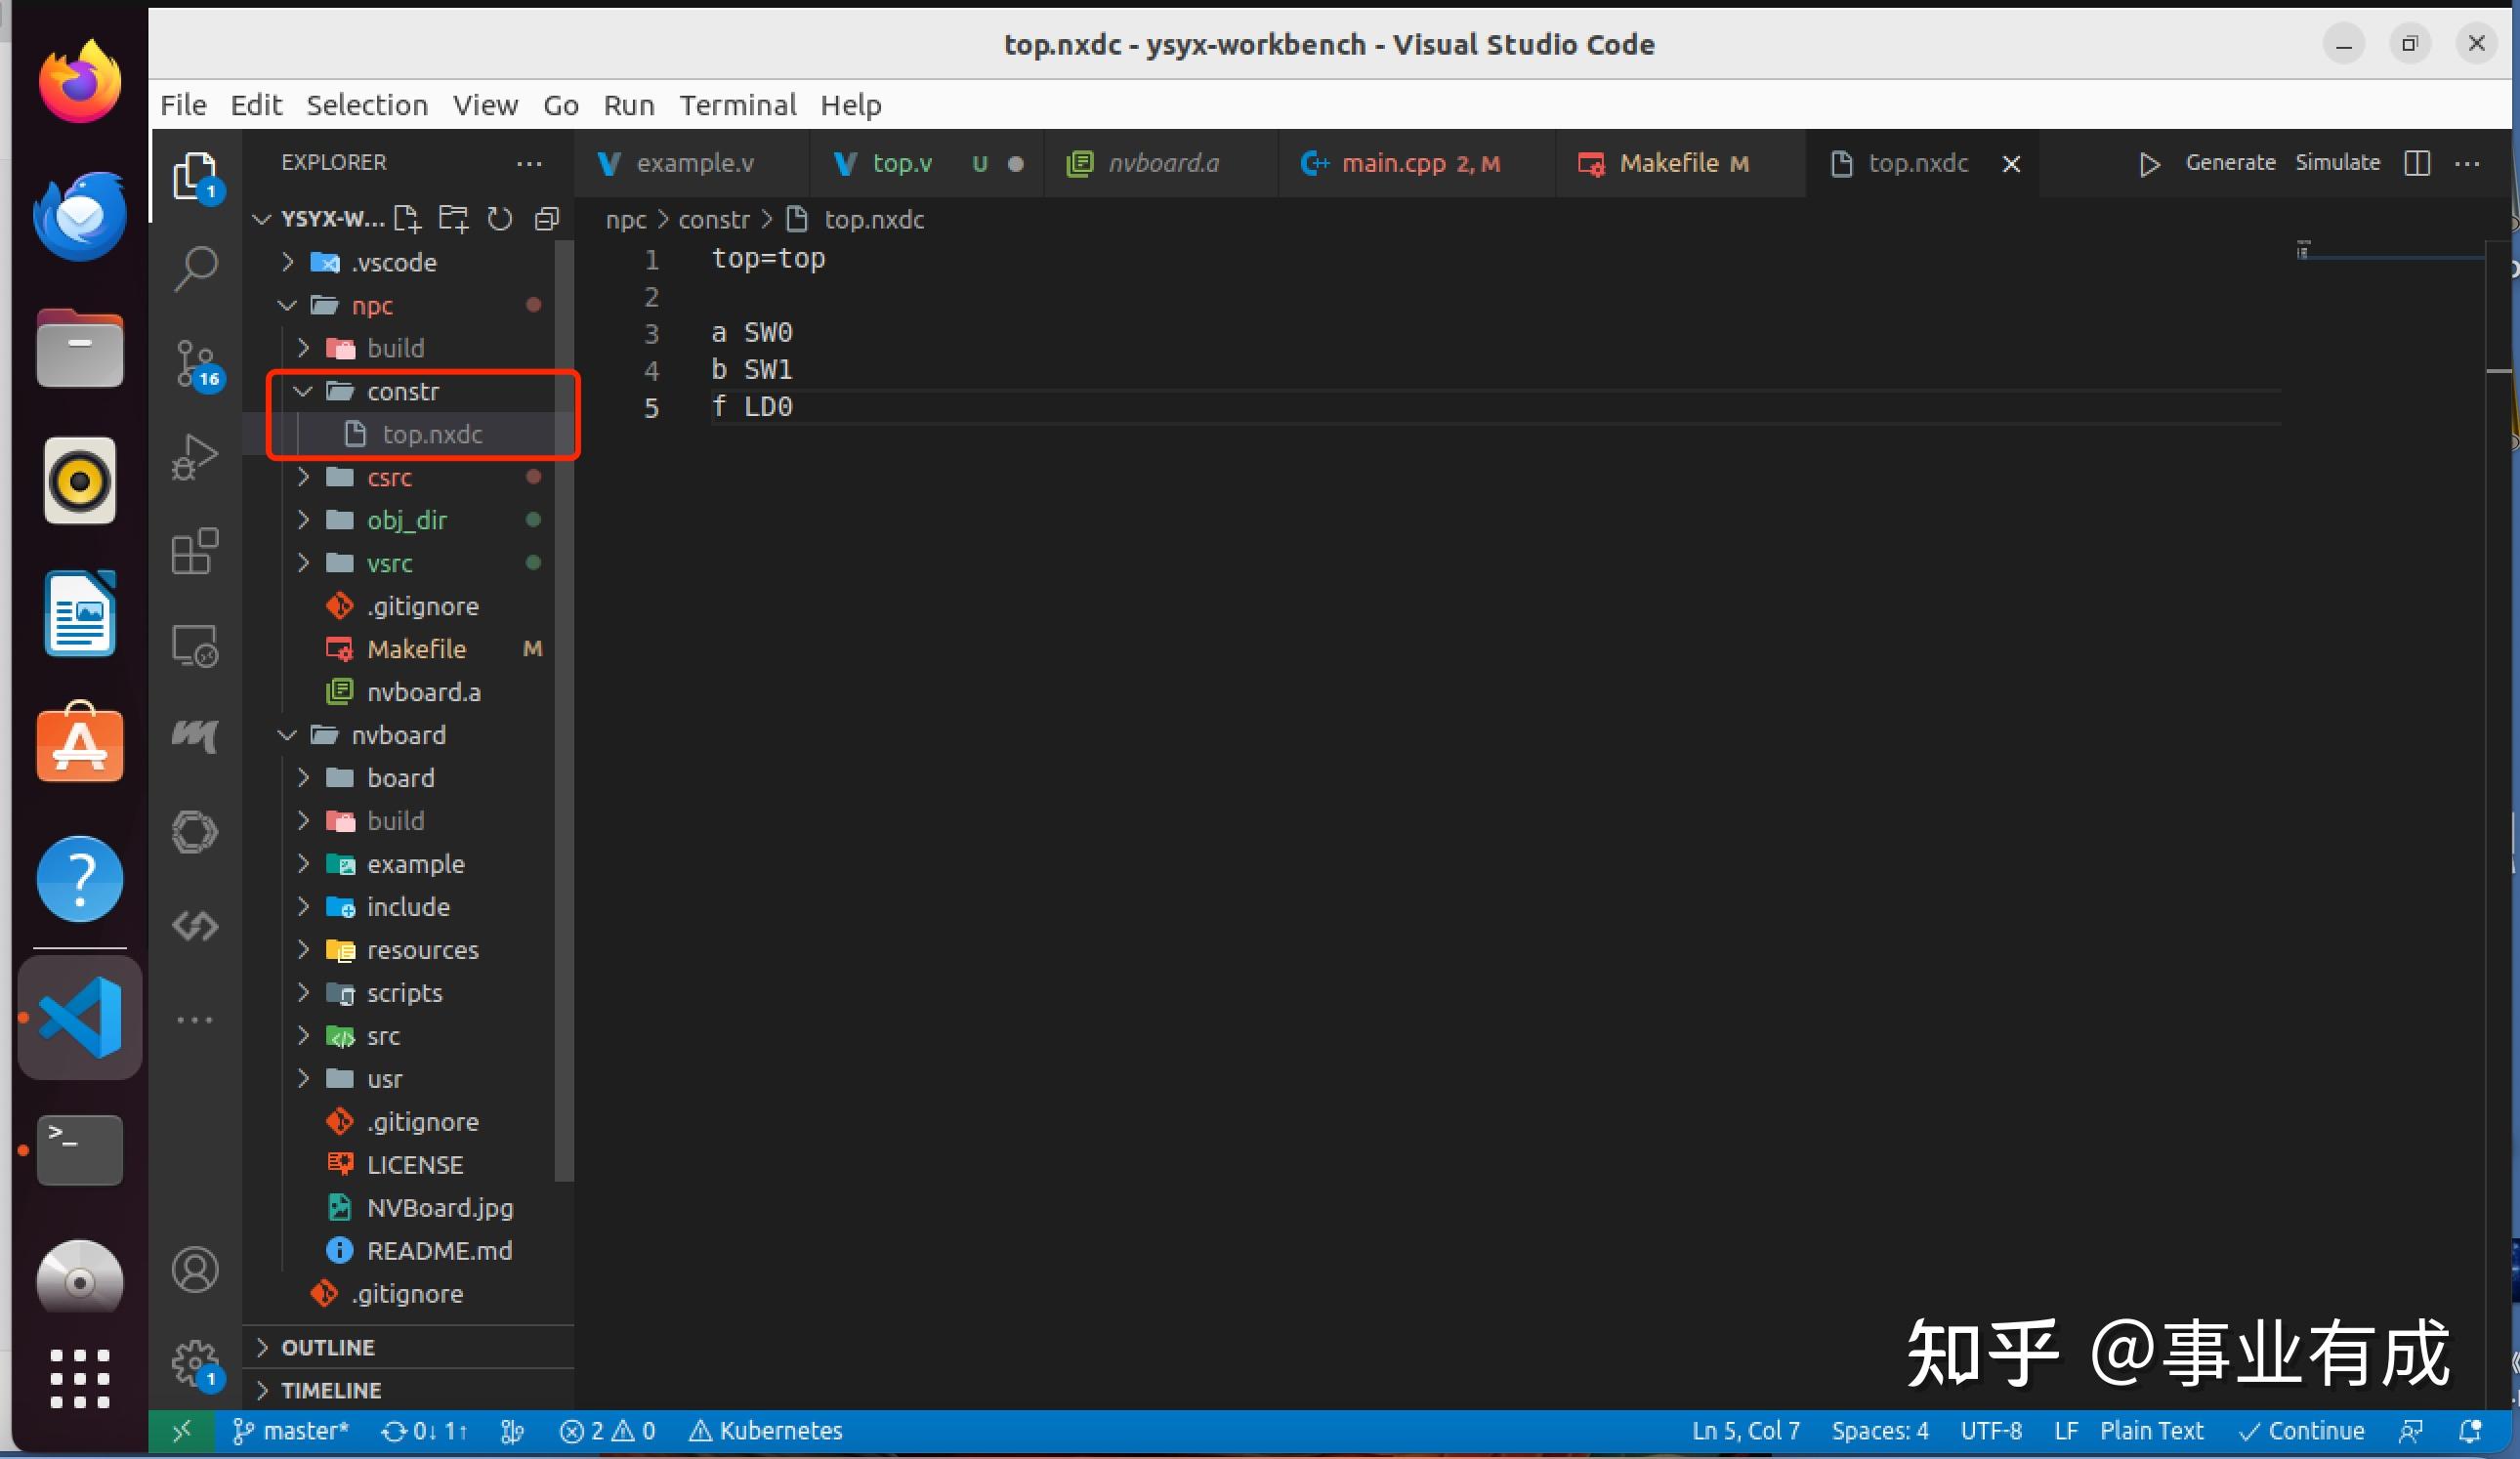Click master branch in status bar
This screenshot has width=2520, height=1459.
coord(291,1431)
